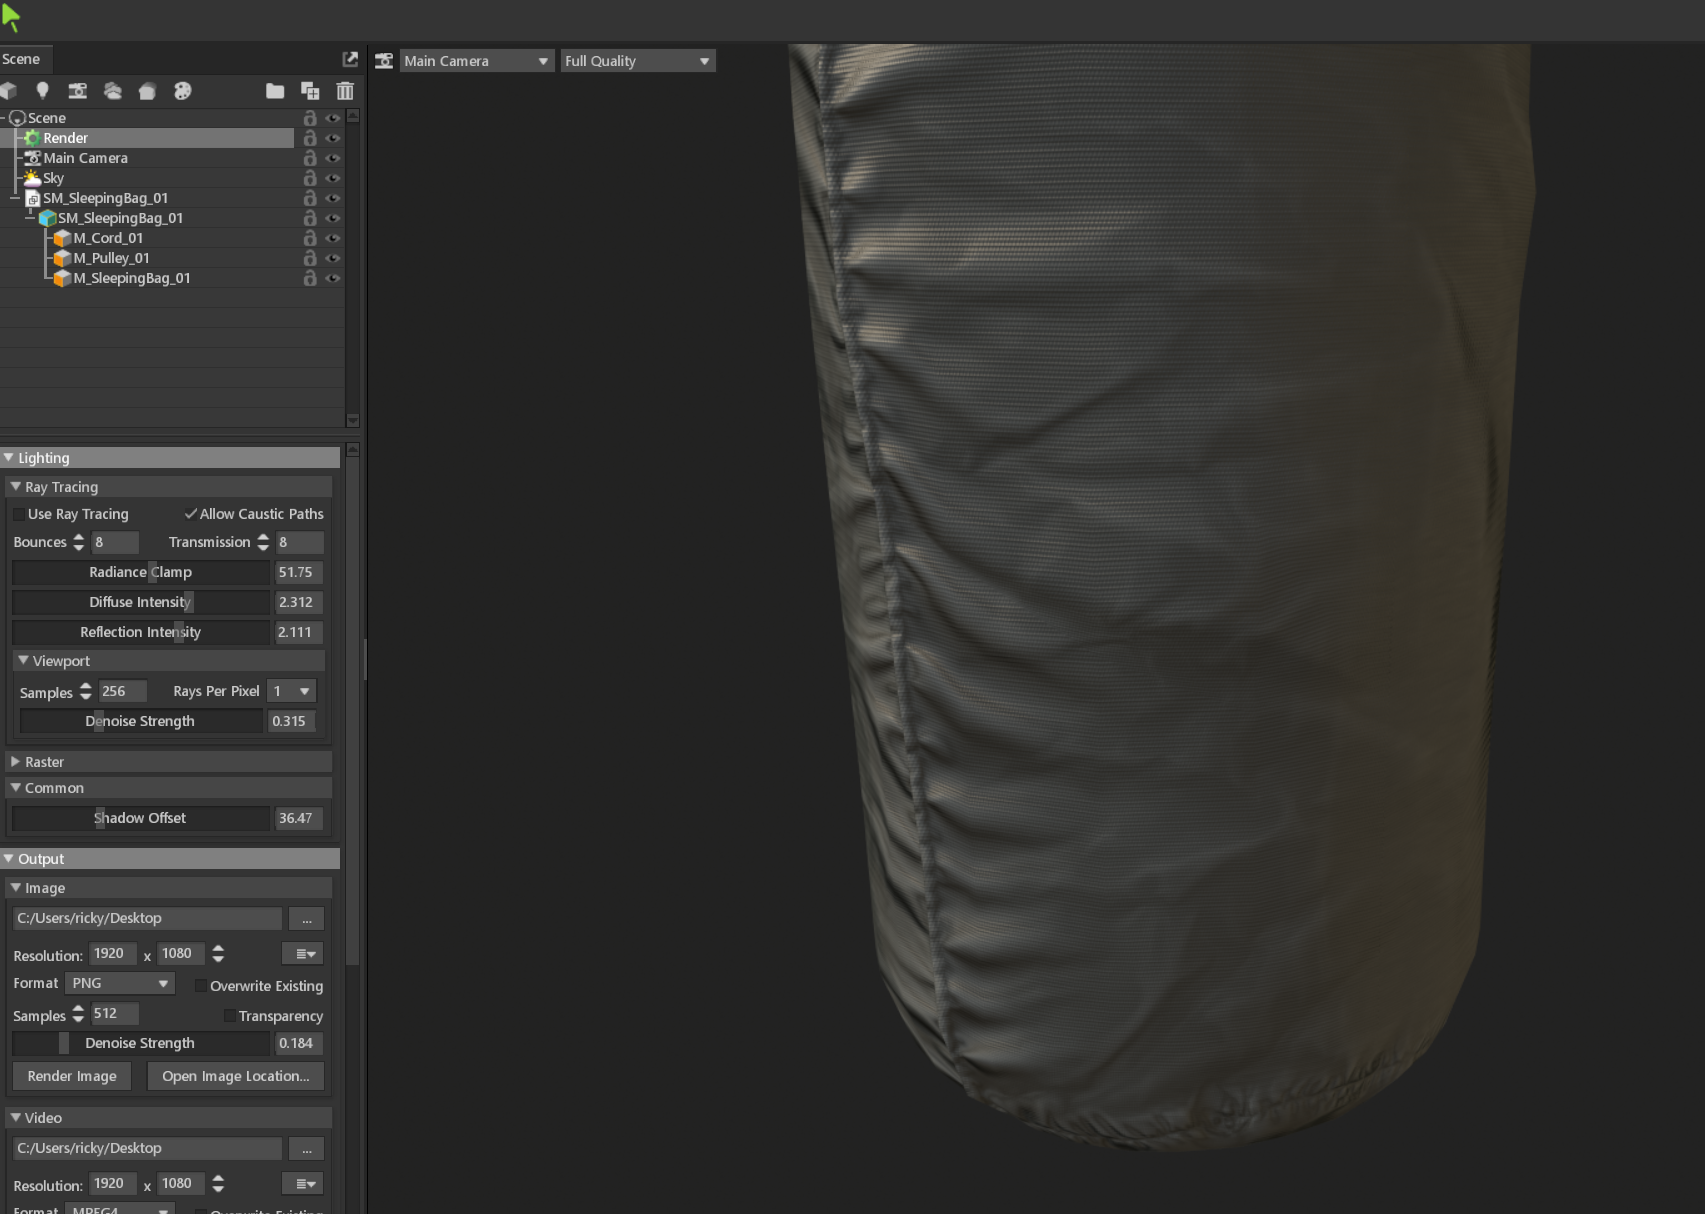Adjust the Radiance Clamp slider
1705x1214 pixels.
(141, 572)
